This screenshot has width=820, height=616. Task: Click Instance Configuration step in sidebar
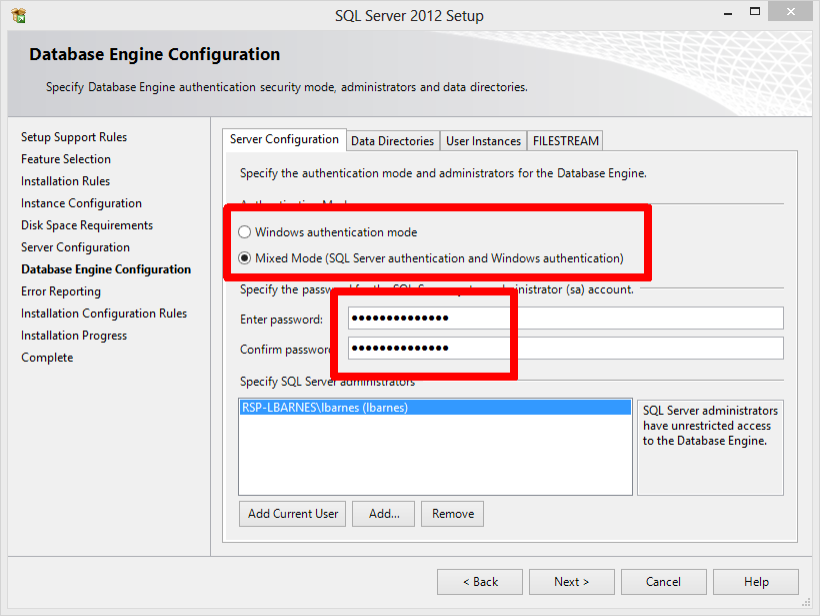pyautogui.click(x=81, y=203)
